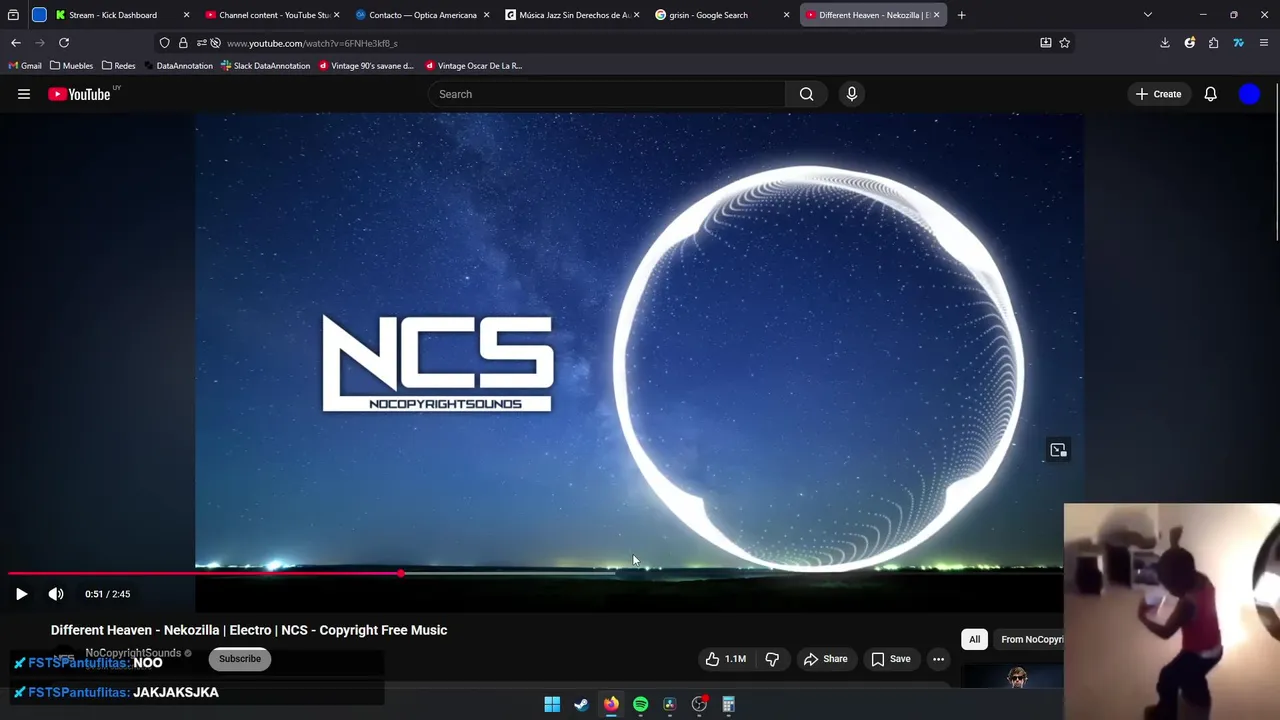Switch to Contacto Optica Americana tab
Image resolution: width=1280 pixels, height=720 pixels.
[x=422, y=15]
